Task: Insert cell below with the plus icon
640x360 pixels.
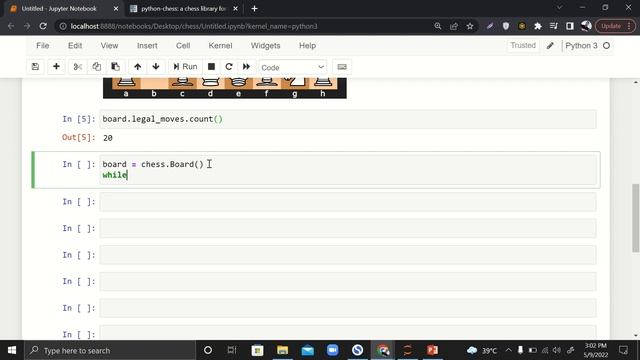Action: [56, 67]
